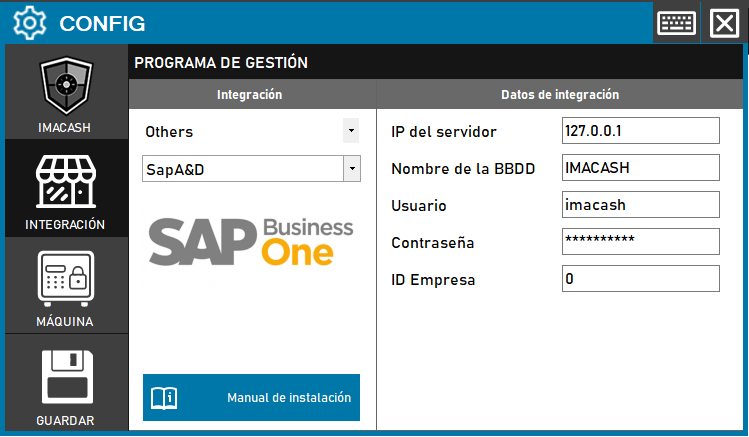This screenshot has height=437, width=749.
Task: Close the CONFIG window
Action: (723, 22)
